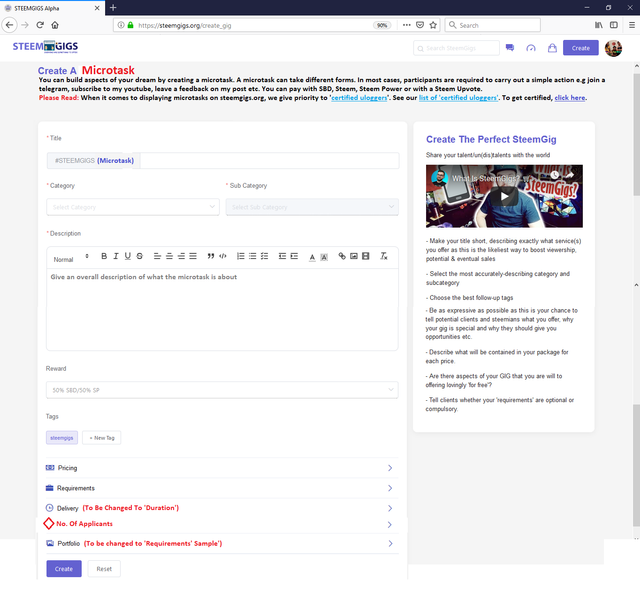Center-align description text
This screenshot has height=610, width=640.
169,256
